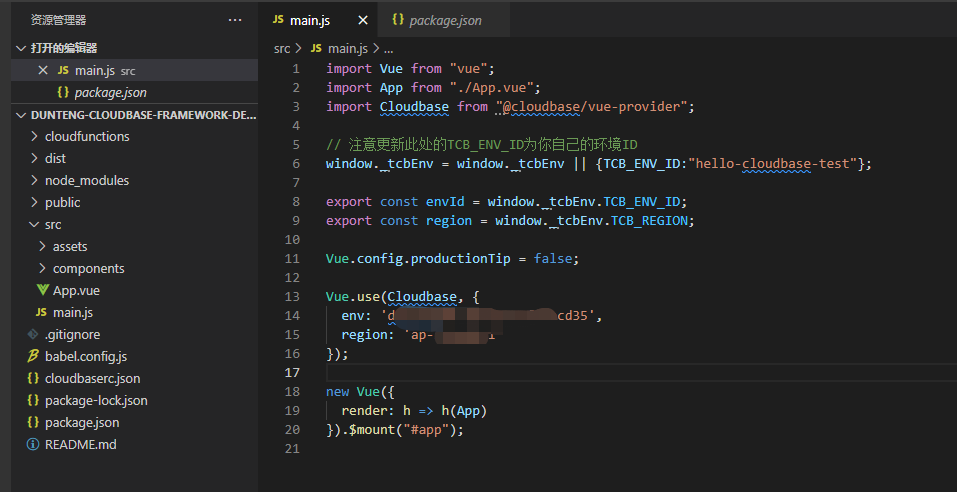The image size is (957, 492).
Task: Click Vue.config.productionTip on line 11
Action: (418, 258)
